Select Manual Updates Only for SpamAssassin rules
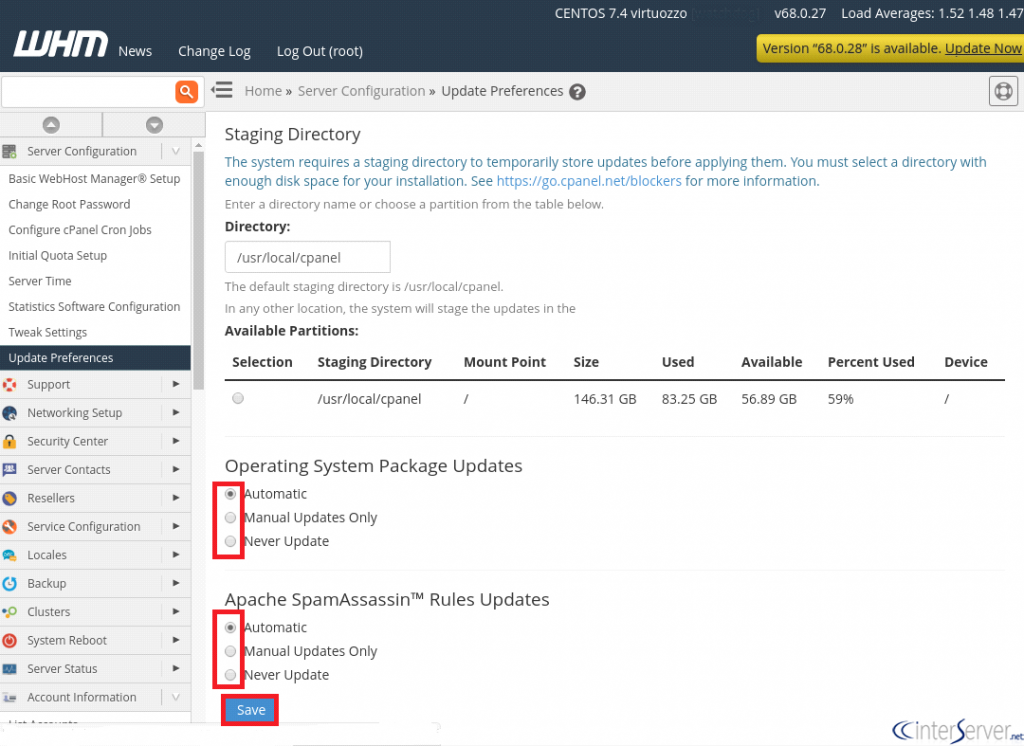 coord(231,651)
